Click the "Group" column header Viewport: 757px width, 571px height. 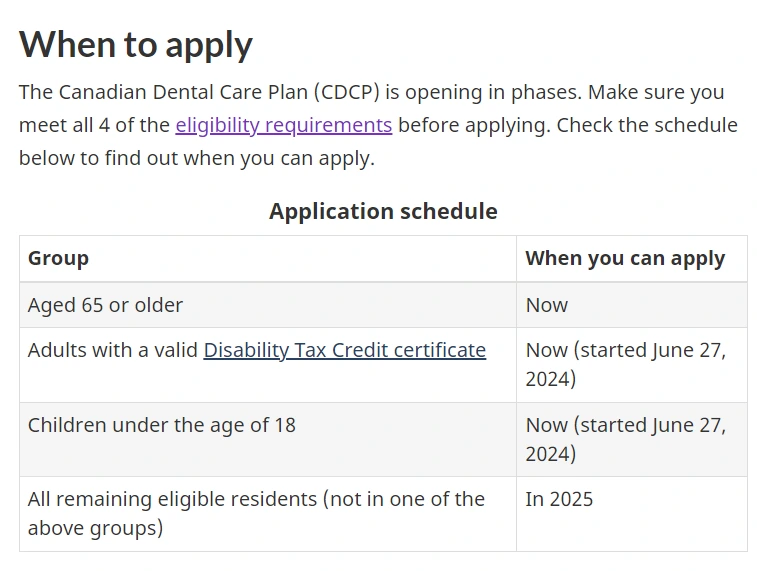coord(58,258)
